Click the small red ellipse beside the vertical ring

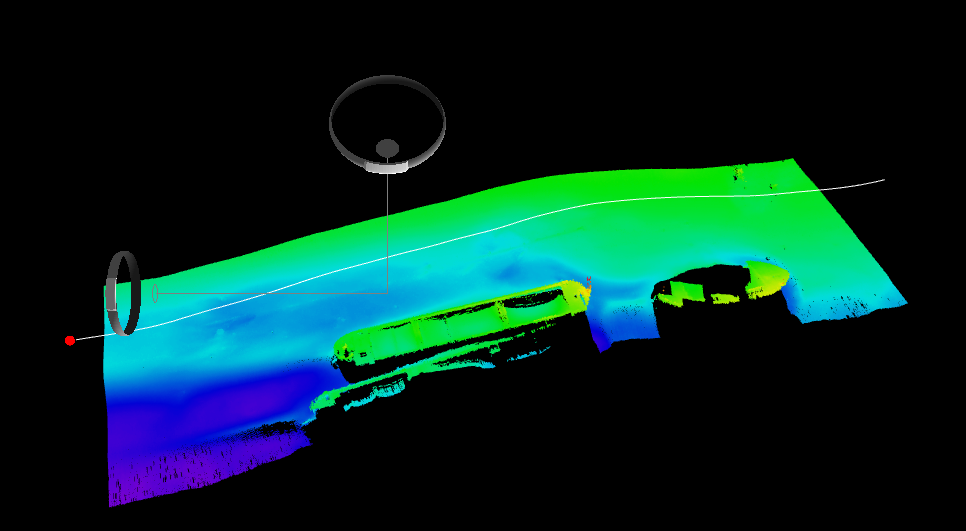[x=155, y=293]
